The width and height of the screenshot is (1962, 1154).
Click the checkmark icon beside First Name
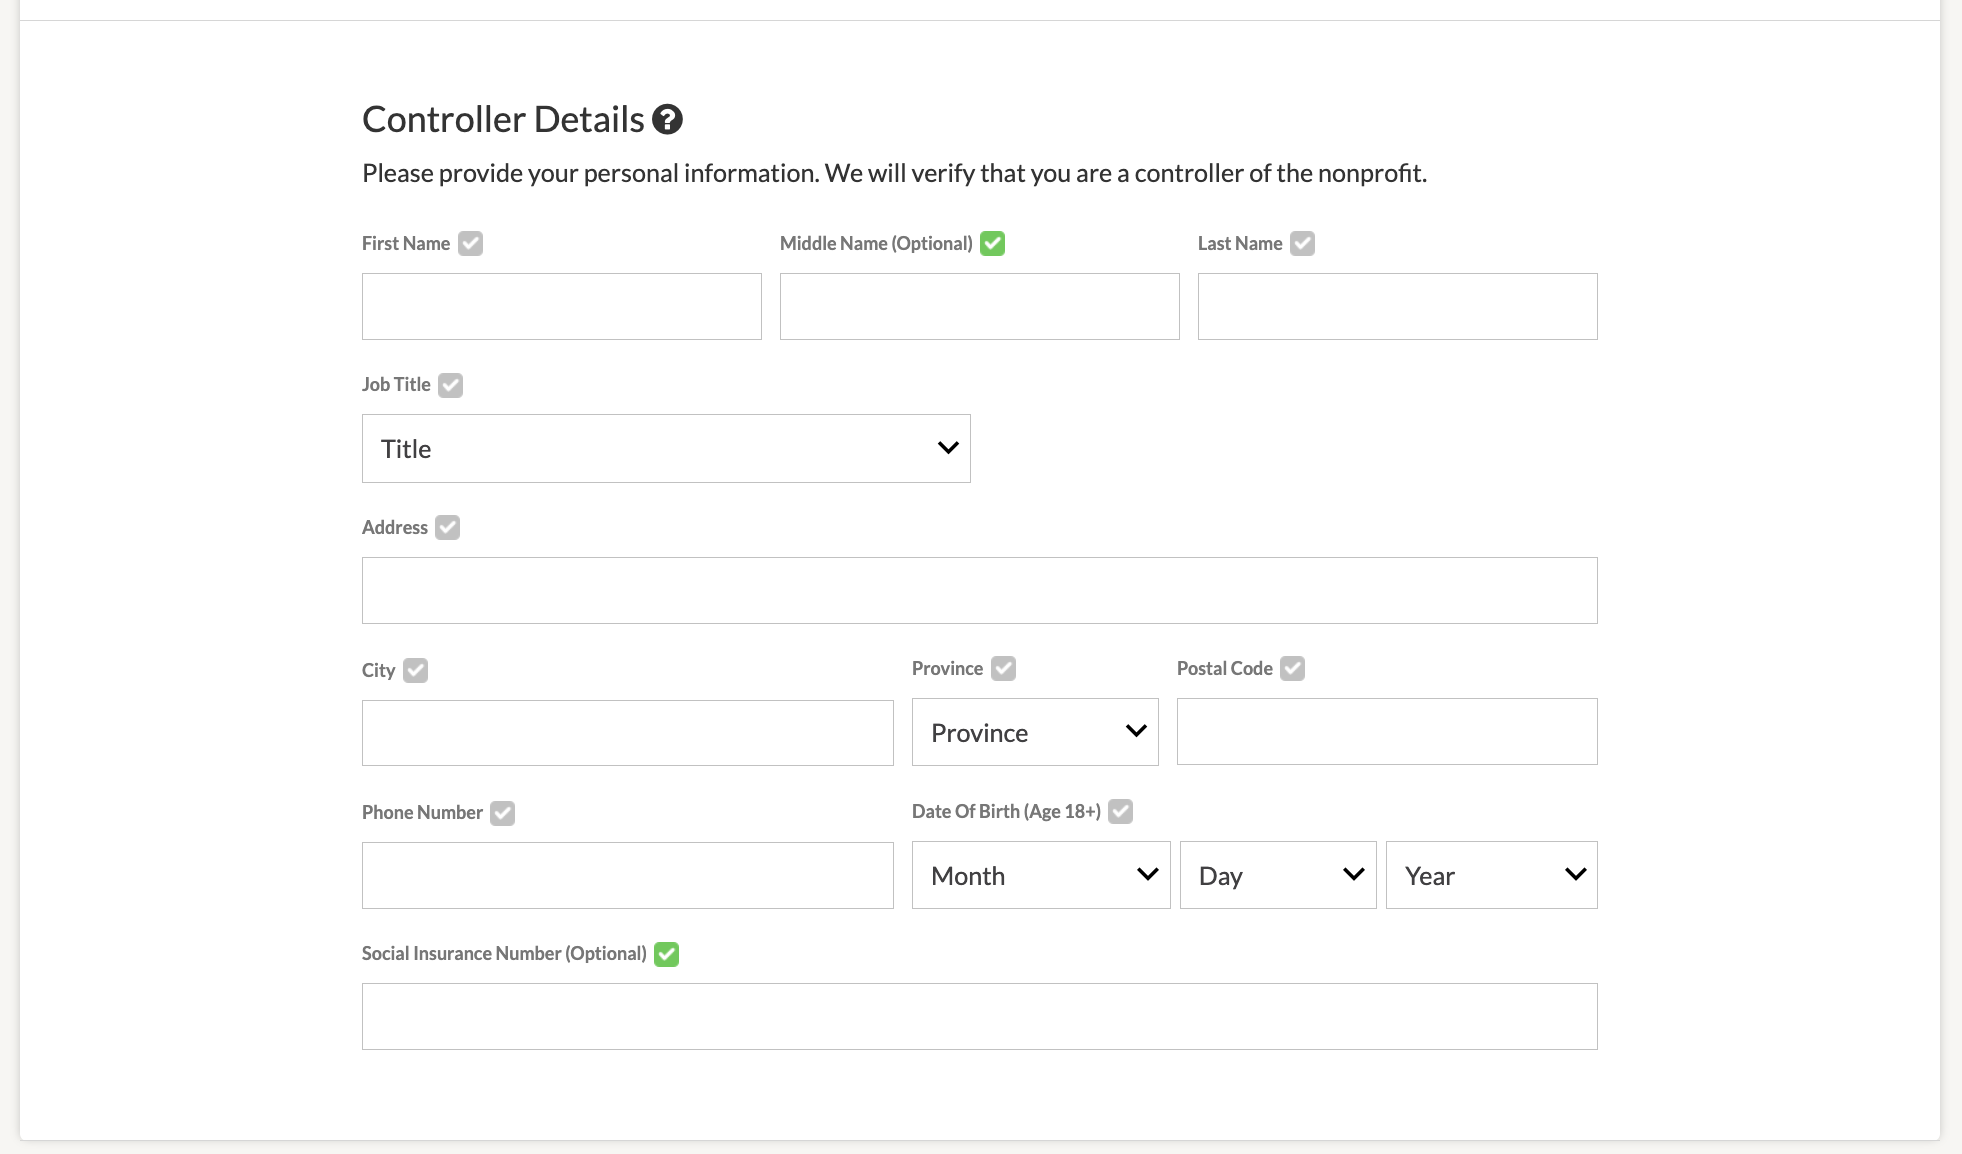[x=470, y=244]
